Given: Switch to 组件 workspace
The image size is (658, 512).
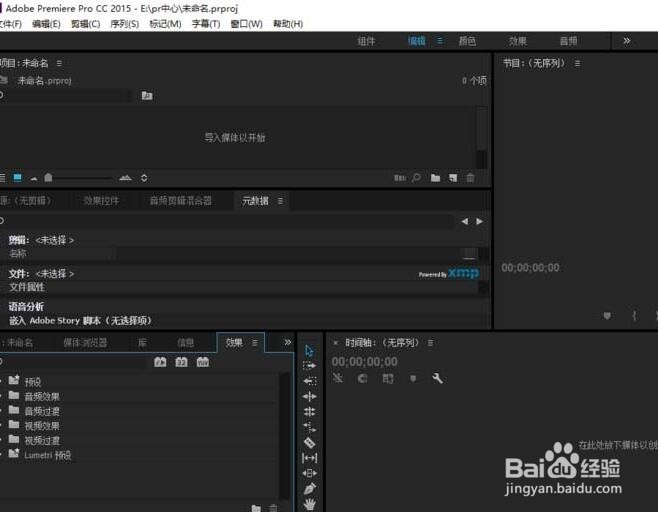Looking at the screenshot, I should 366,41.
